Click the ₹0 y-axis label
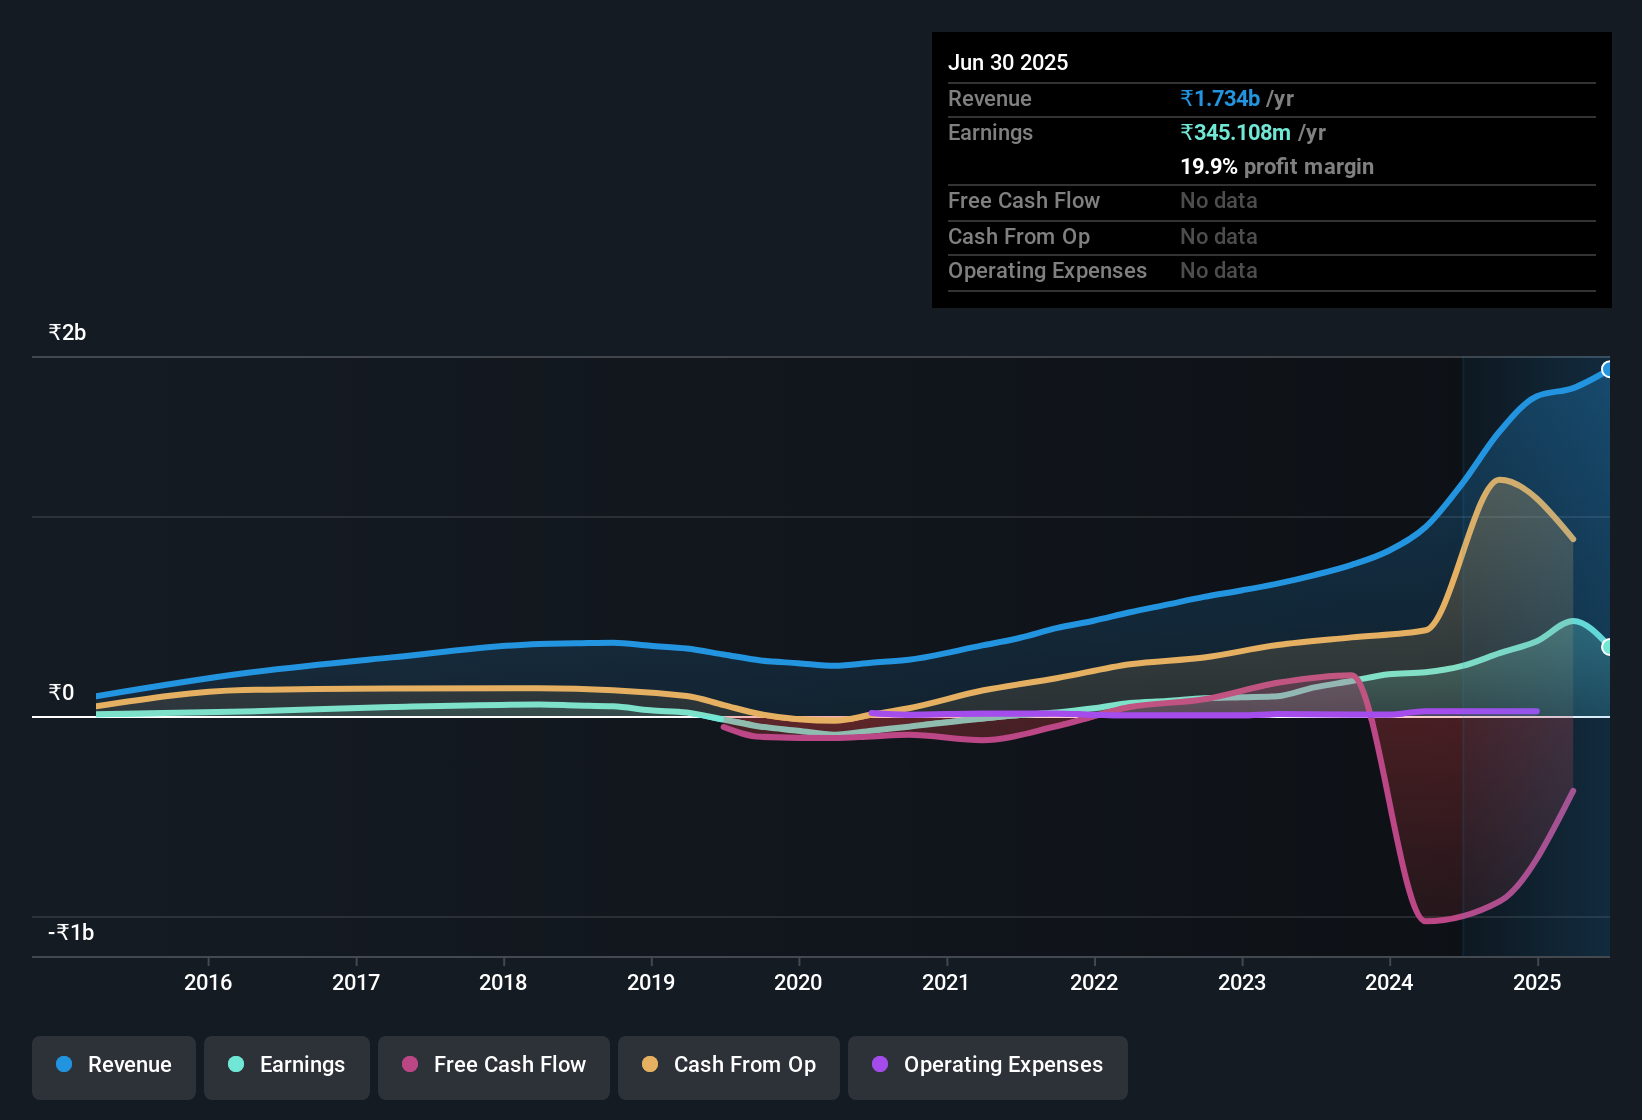 tap(61, 692)
